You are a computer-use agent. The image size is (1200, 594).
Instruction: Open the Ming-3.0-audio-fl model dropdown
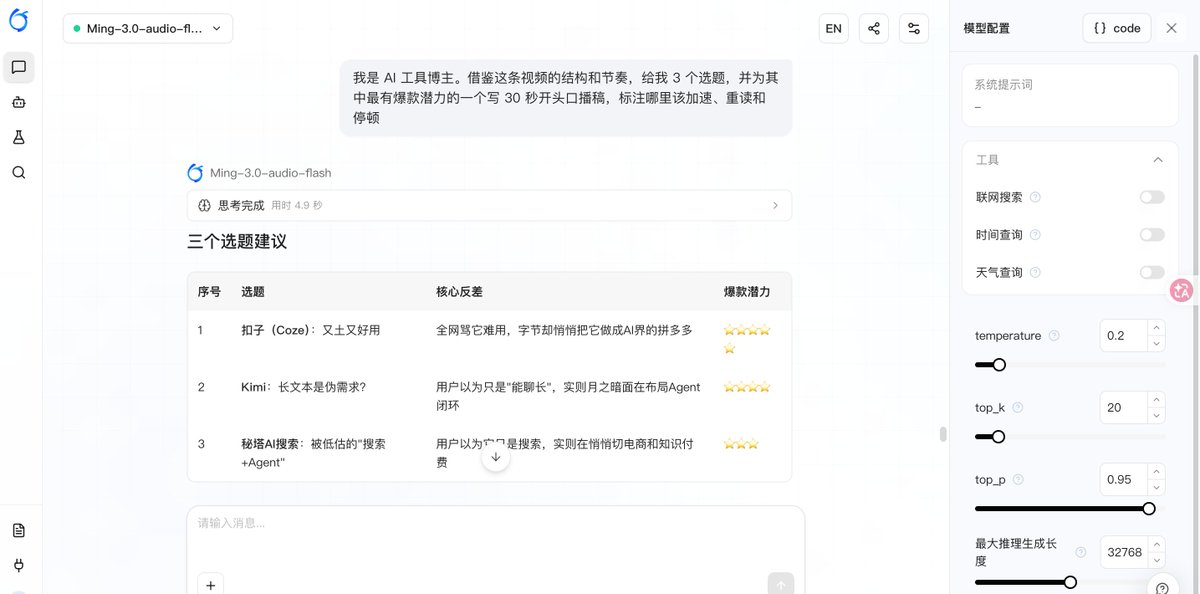coord(148,28)
